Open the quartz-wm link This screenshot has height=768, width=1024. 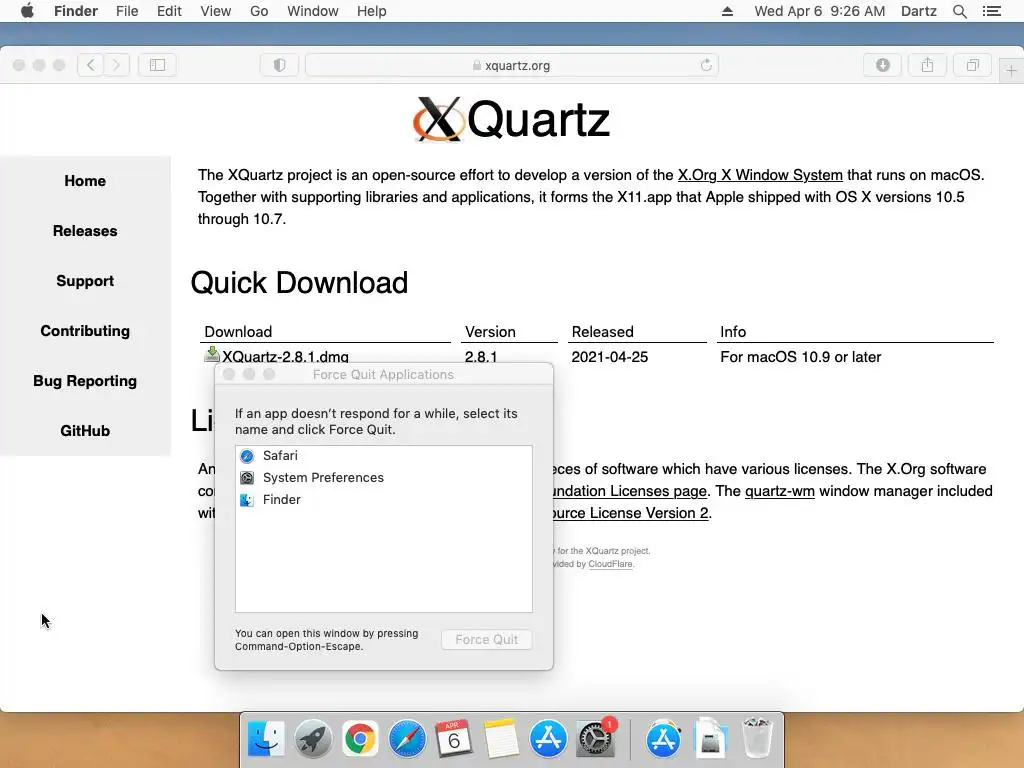point(780,491)
